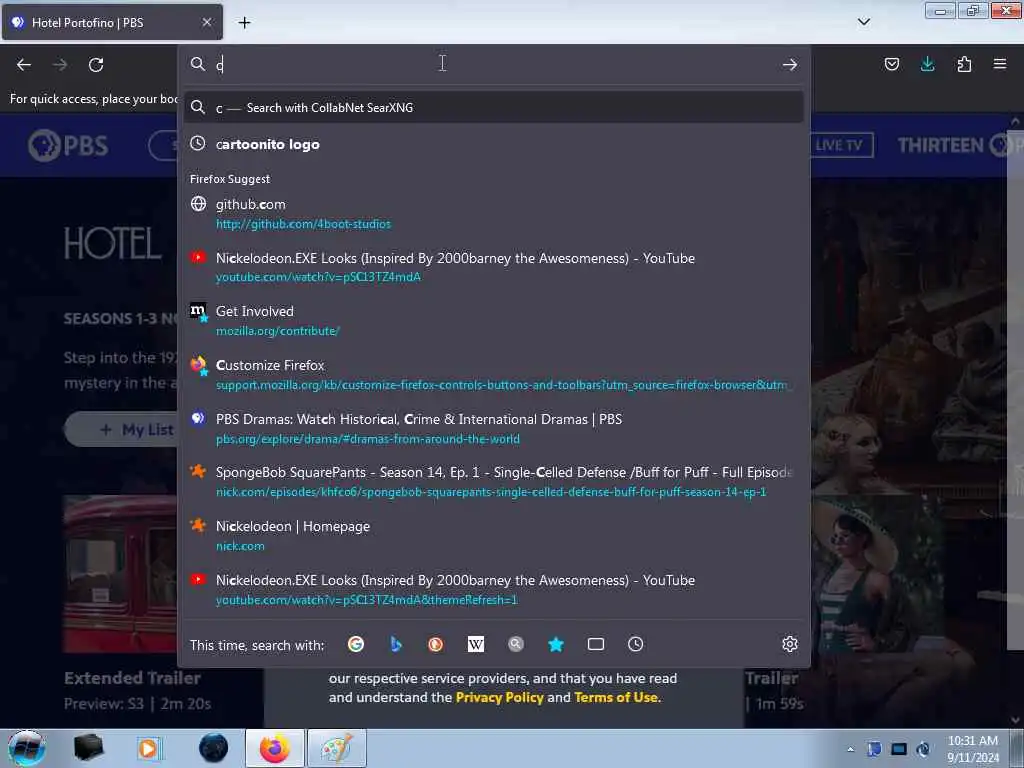Click the back navigation arrow
The width and height of the screenshot is (1024, 768).
tap(24, 65)
